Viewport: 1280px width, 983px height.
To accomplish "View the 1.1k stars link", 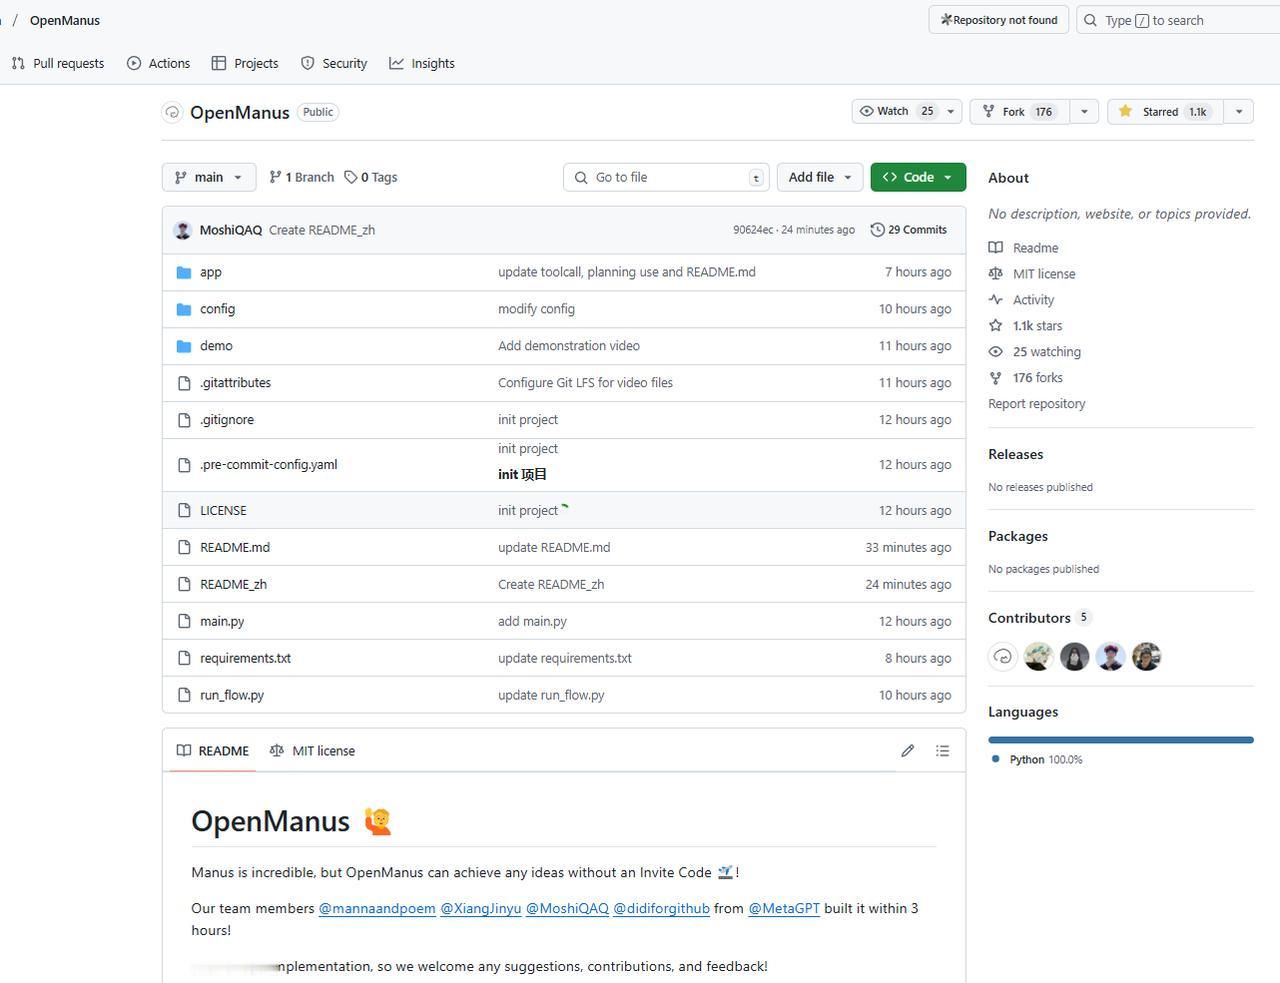I will coord(1026,326).
